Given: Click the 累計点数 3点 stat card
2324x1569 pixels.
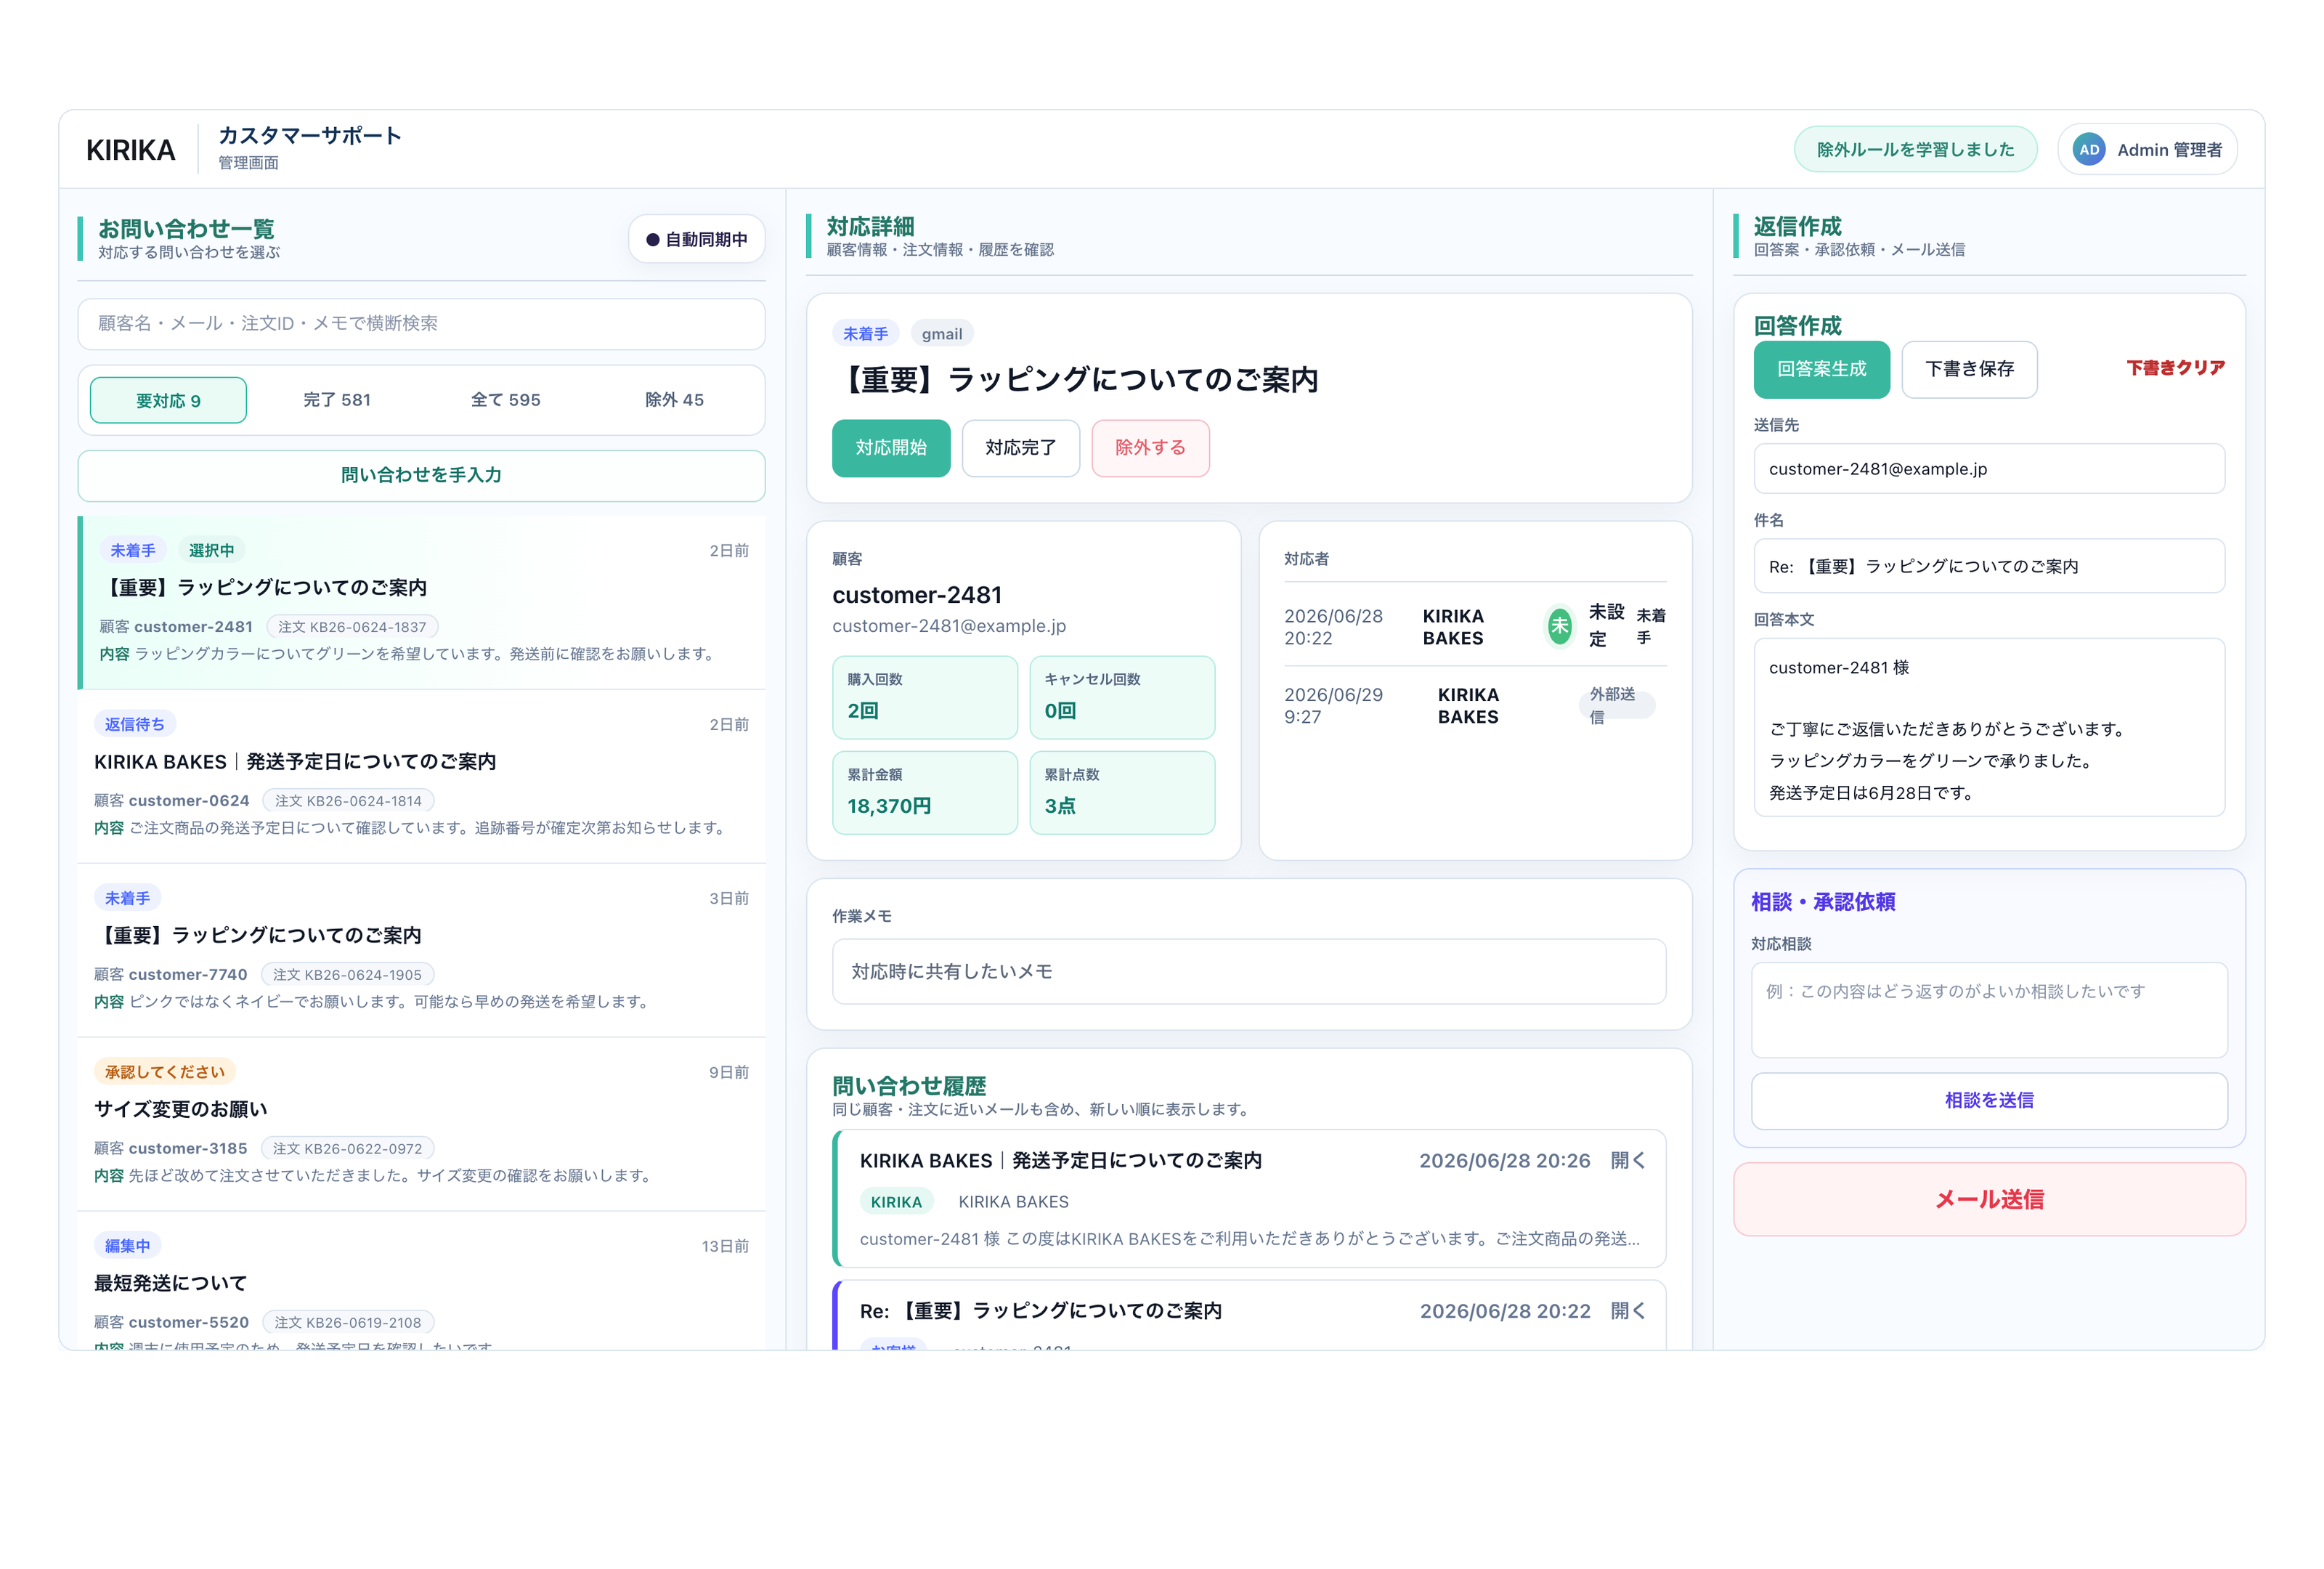Looking at the screenshot, I should click(1122, 793).
